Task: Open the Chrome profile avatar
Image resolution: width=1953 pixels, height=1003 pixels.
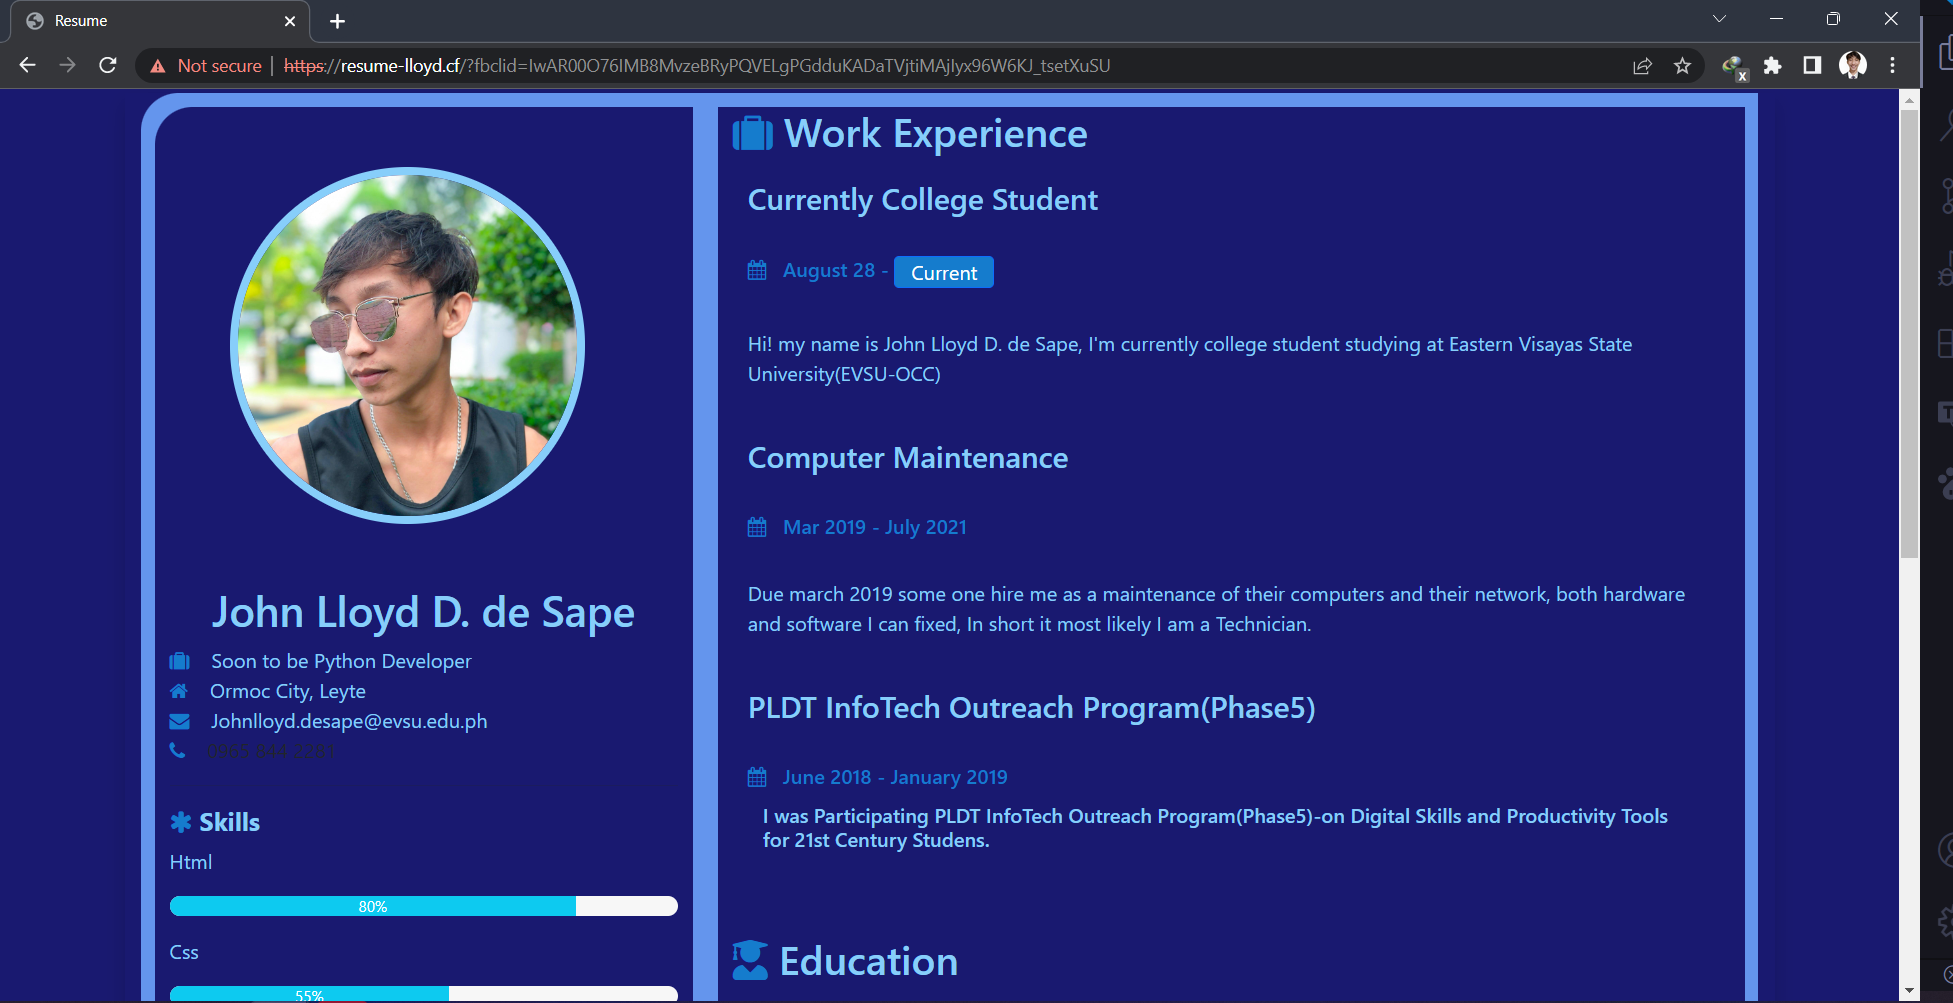Action: [1852, 66]
